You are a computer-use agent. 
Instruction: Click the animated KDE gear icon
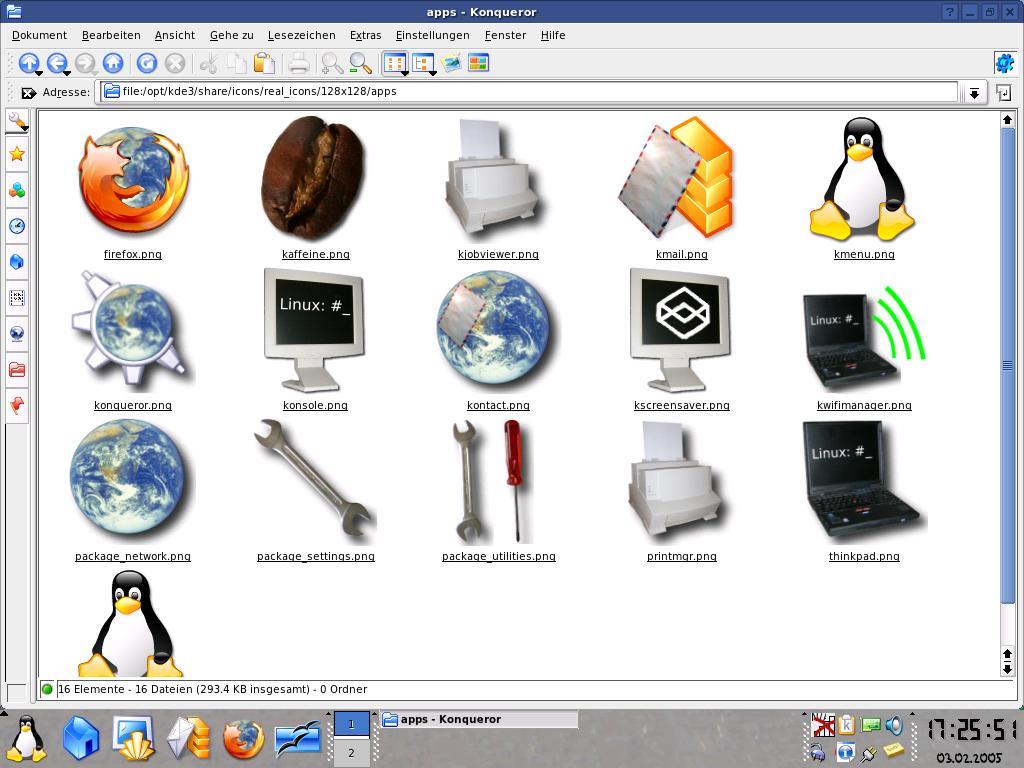pyautogui.click(x=1004, y=63)
